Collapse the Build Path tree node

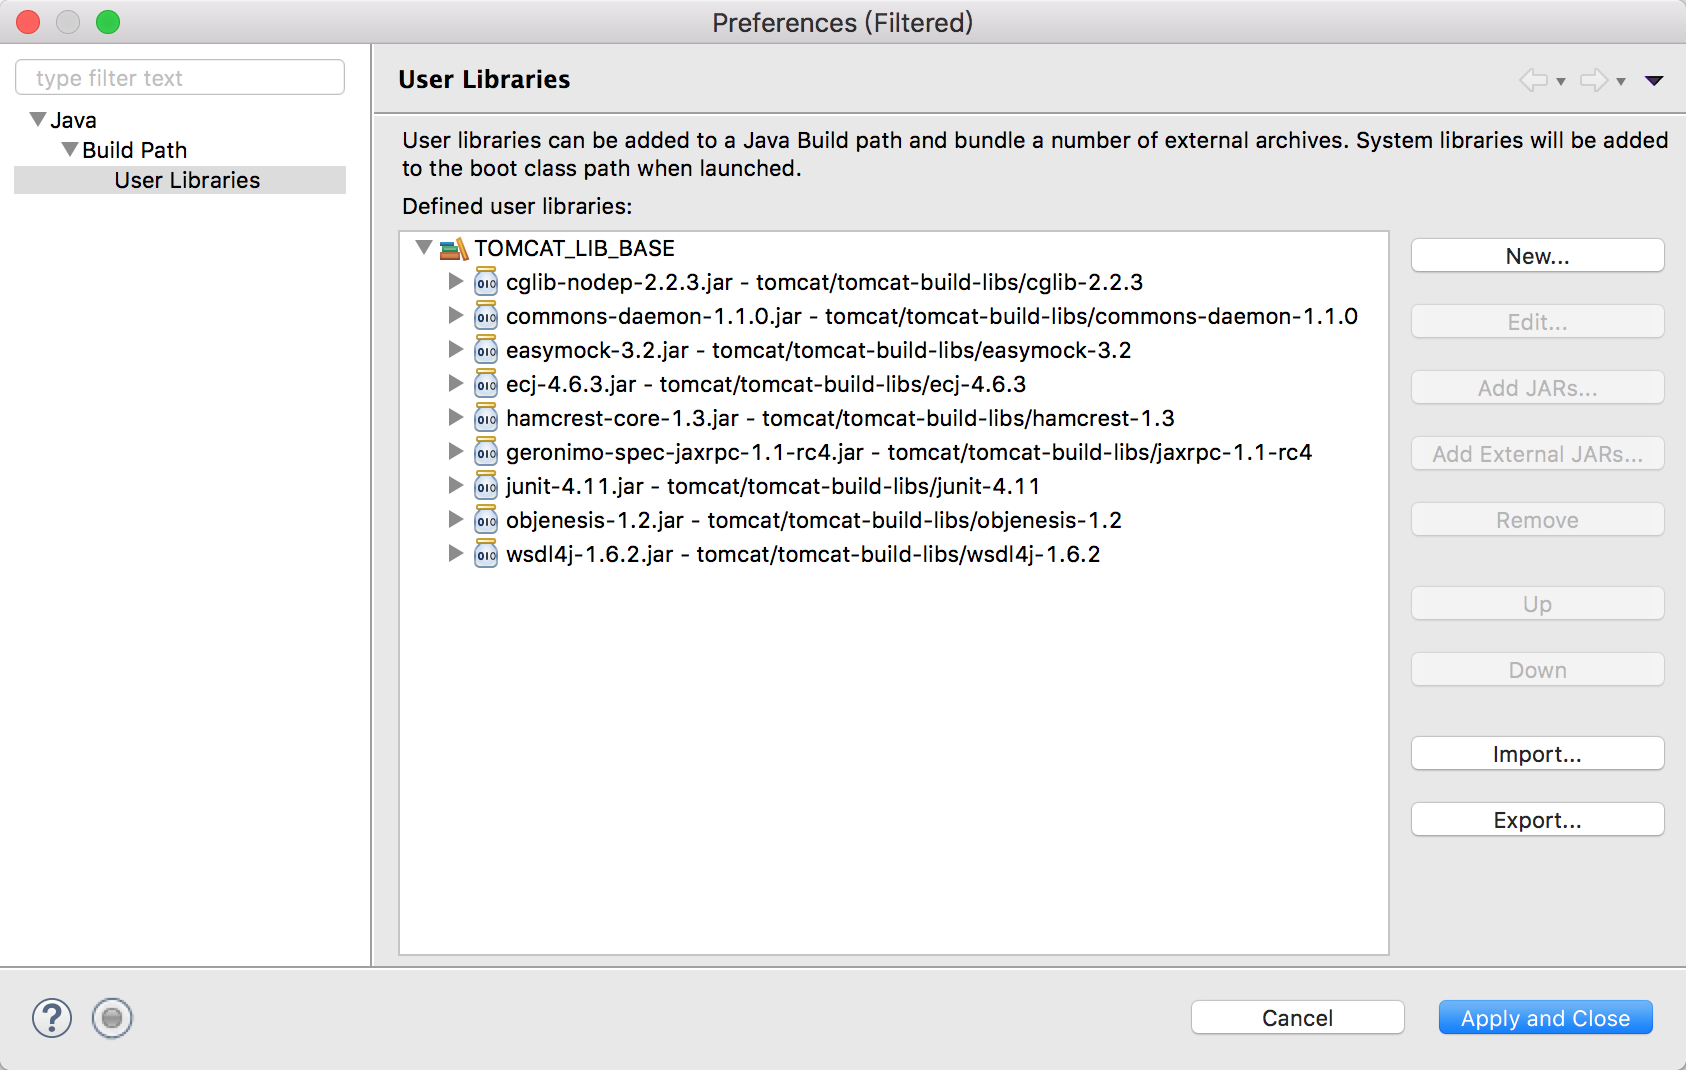point(70,150)
